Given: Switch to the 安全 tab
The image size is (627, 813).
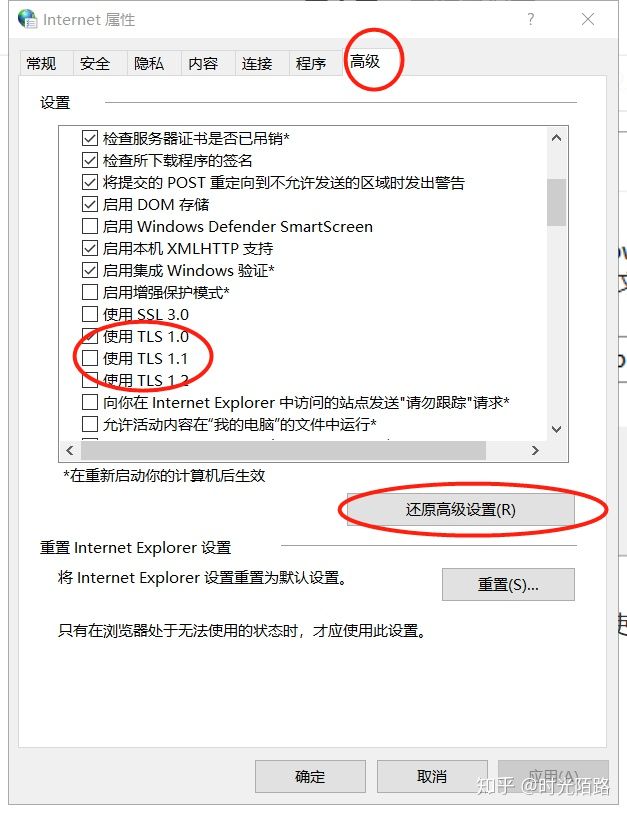Looking at the screenshot, I should click(x=95, y=64).
